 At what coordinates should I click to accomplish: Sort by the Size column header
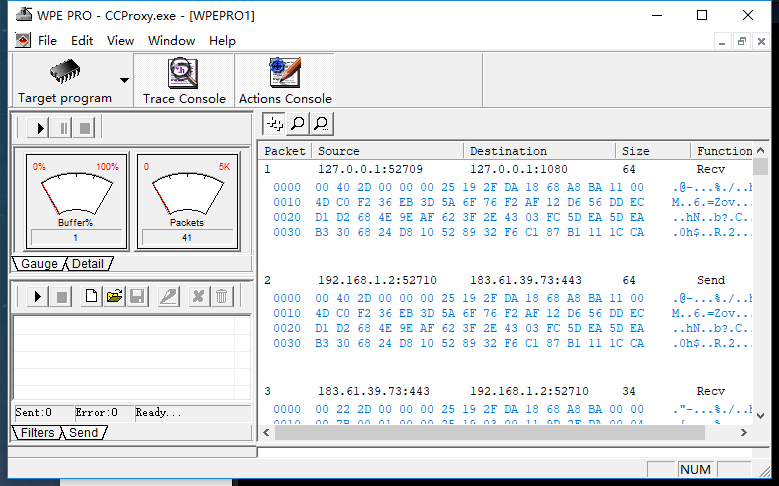(x=653, y=151)
